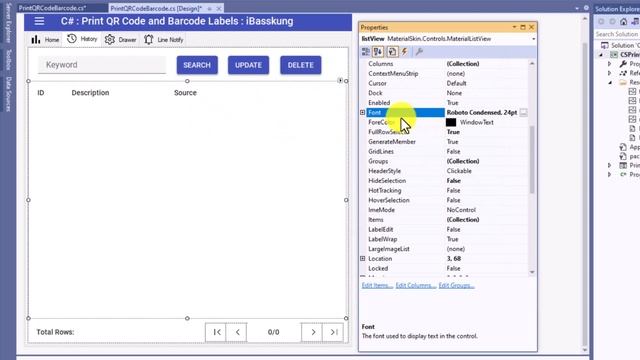Click Solution Explorer Home icon
Image resolution: width=640 pixels, height=360 pixels.
(x=623, y=22)
